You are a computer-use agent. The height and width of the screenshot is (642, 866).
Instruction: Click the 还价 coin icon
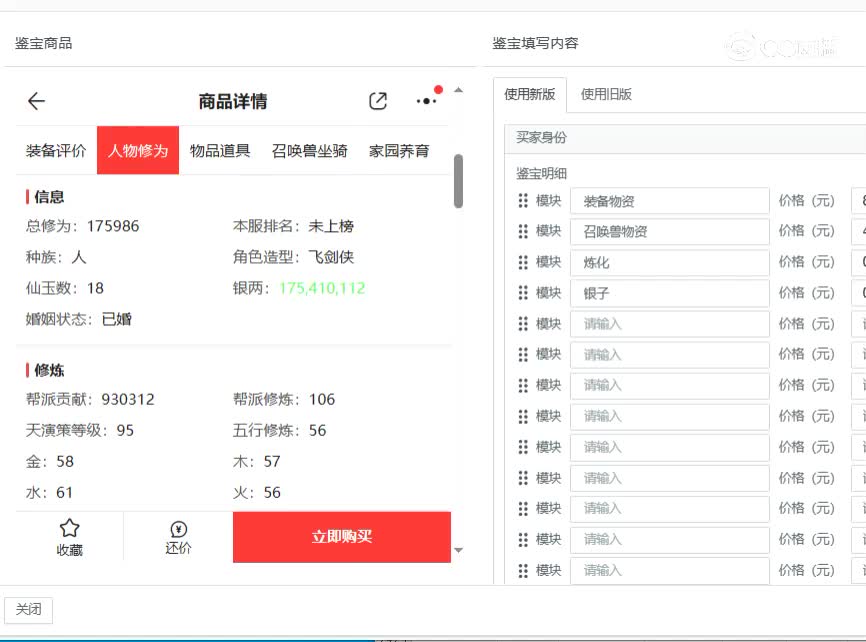(178, 527)
